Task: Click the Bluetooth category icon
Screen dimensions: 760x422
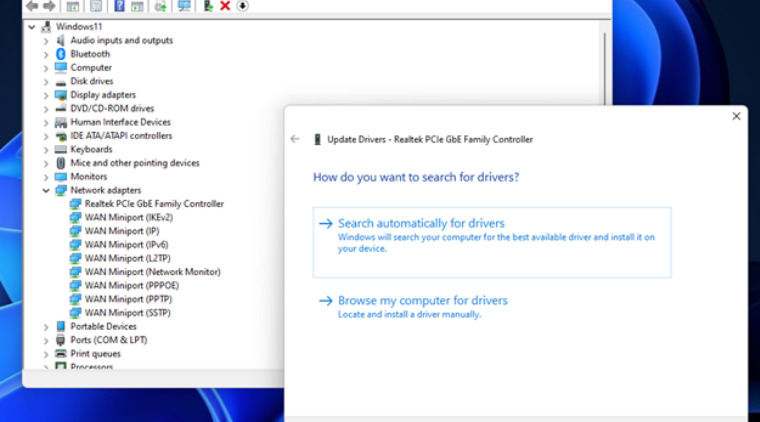Action: pos(61,54)
